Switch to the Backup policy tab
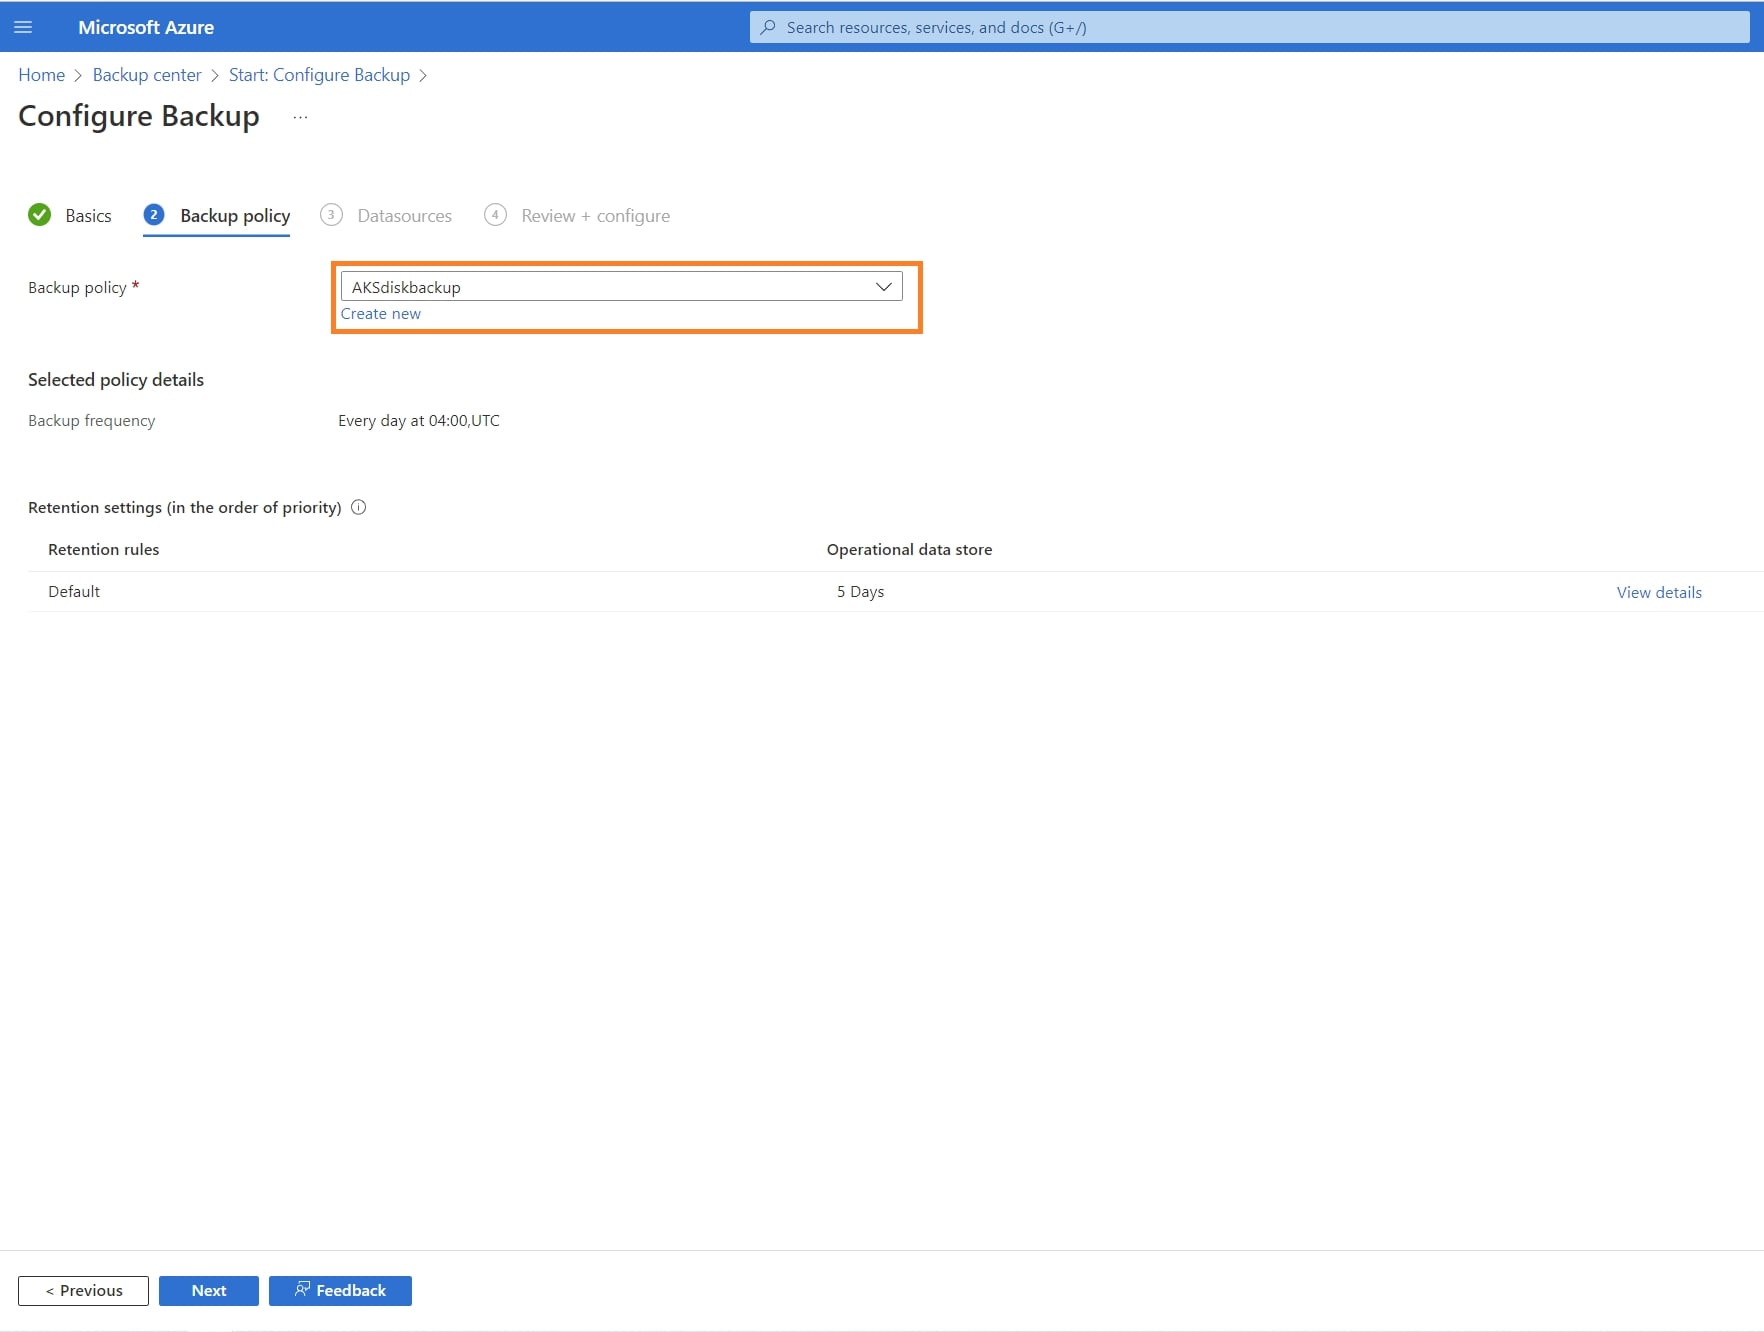Image resolution: width=1764 pixels, height=1332 pixels. click(234, 215)
